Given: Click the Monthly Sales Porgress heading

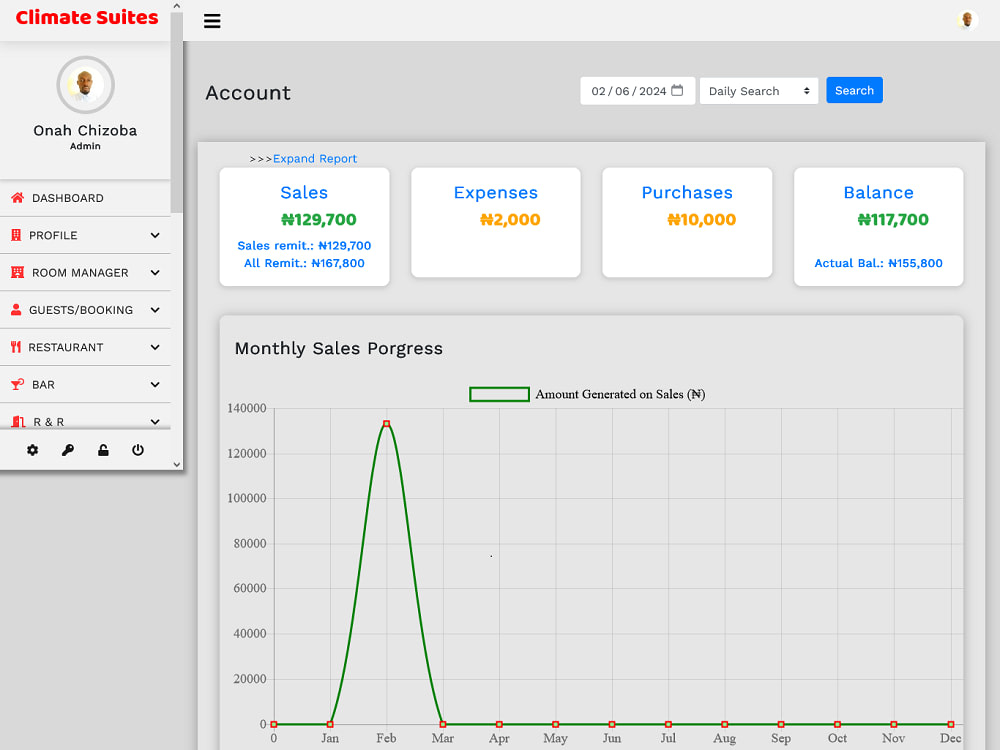Looking at the screenshot, I should (339, 349).
